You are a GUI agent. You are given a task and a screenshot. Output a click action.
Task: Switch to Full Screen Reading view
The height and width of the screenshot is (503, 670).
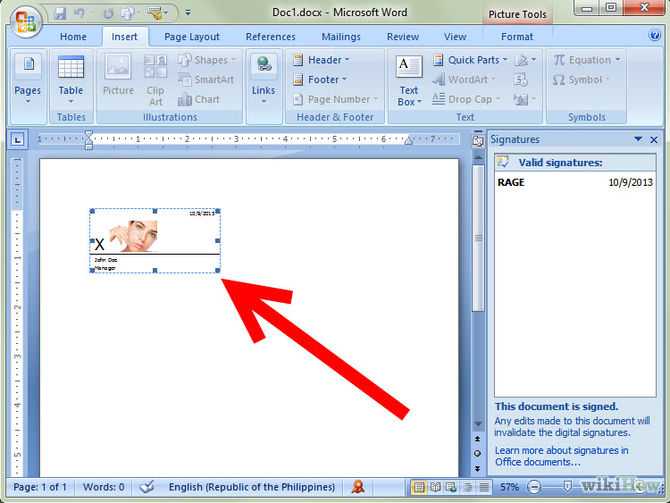tap(435, 487)
